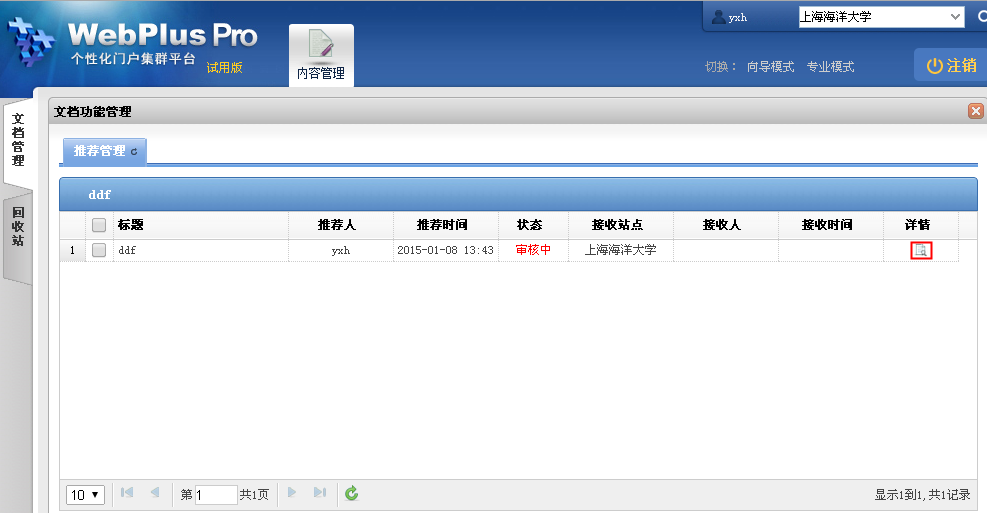
Task: Click the search magnifier icon at top right
Action: [980, 17]
